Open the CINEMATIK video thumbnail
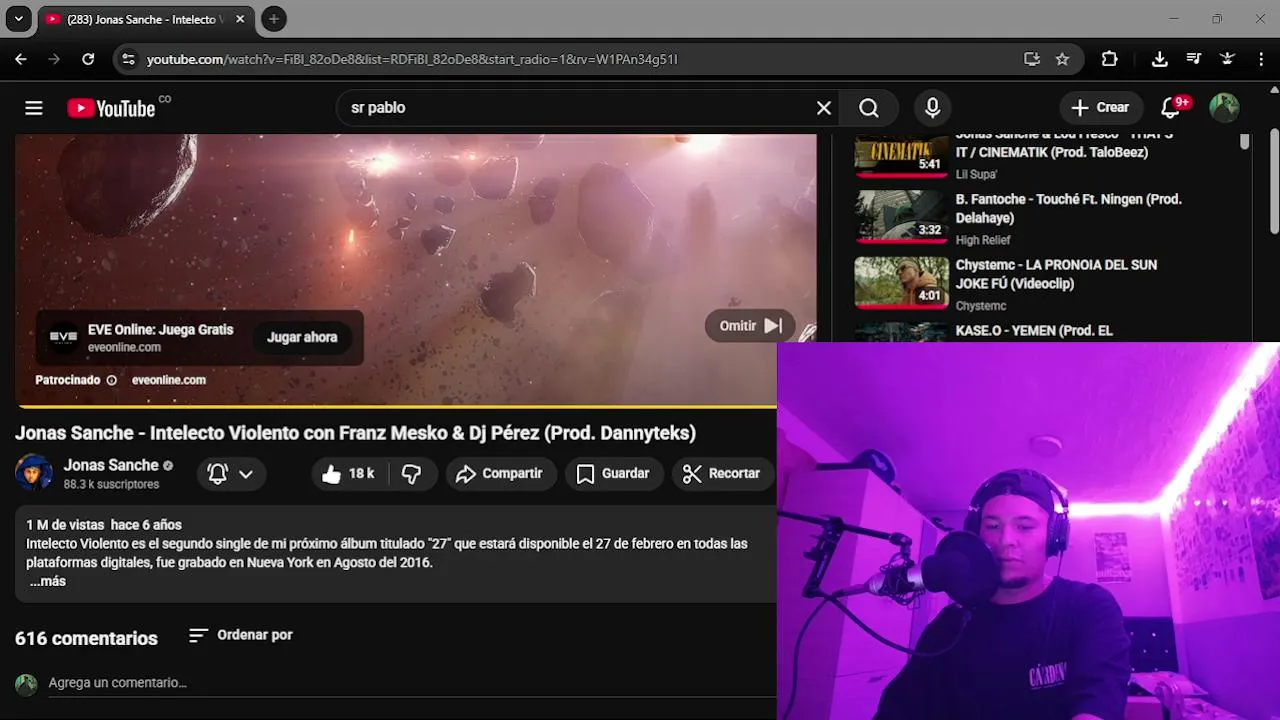This screenshot has height=720, width=1280. pos(901,155)
